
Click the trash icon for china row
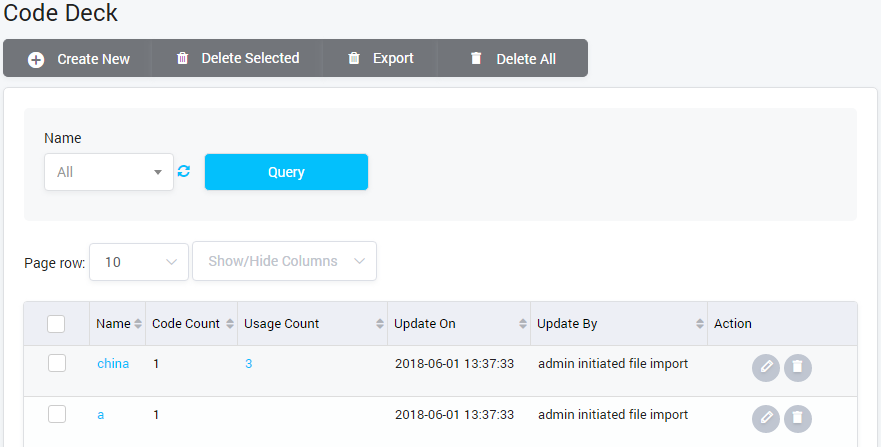pos(797,367)
